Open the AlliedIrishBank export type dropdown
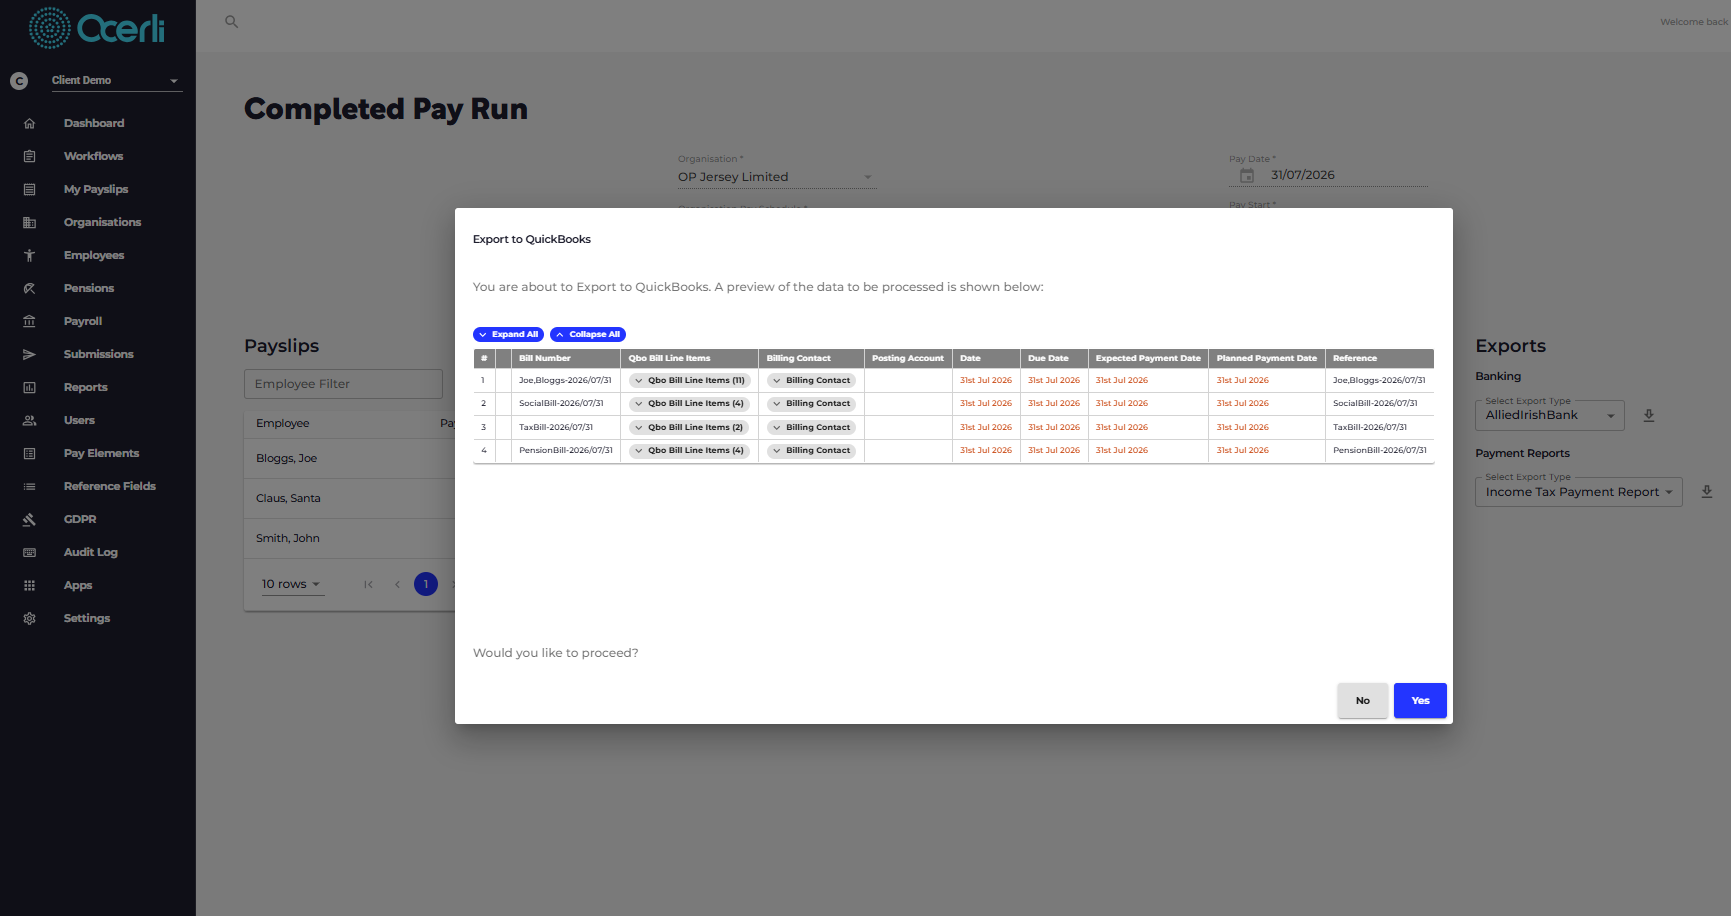The height and width of the screenshot is (916, 1731). (x=1549, y=415)
